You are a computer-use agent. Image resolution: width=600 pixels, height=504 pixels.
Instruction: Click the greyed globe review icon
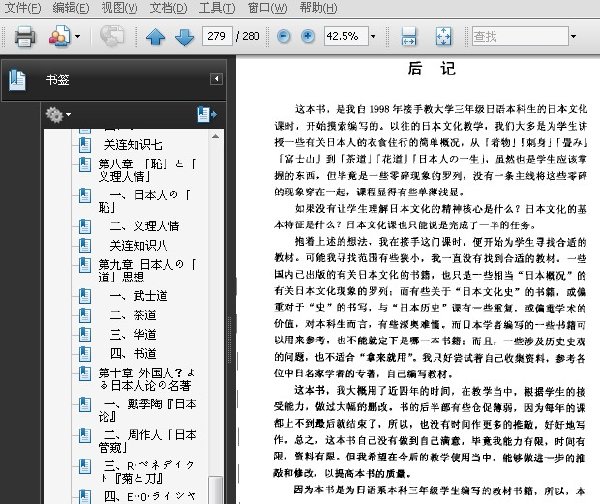click(x=112, y=36)
